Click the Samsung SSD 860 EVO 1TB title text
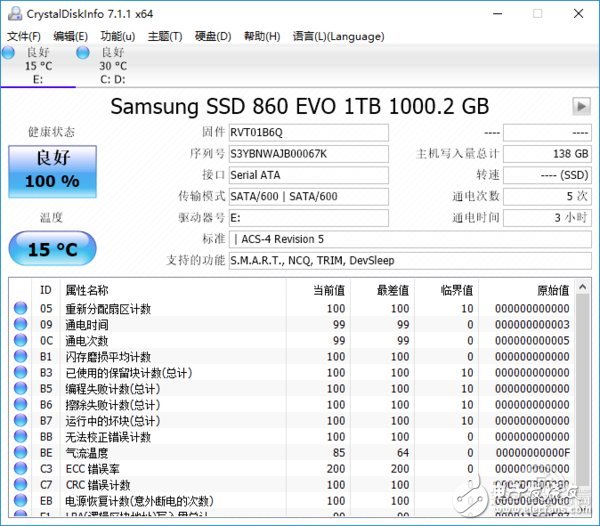Image resolution: width=600 pixels, height=526 pixels. 300,106
